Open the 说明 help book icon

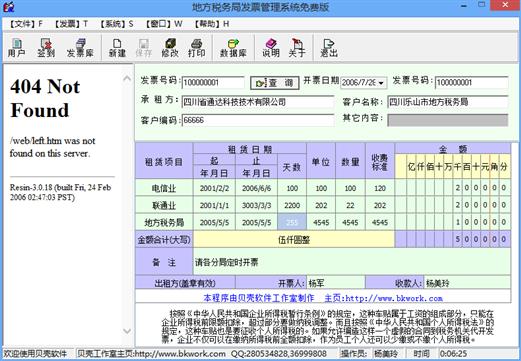pyautogui.click(x=271, y=48)
